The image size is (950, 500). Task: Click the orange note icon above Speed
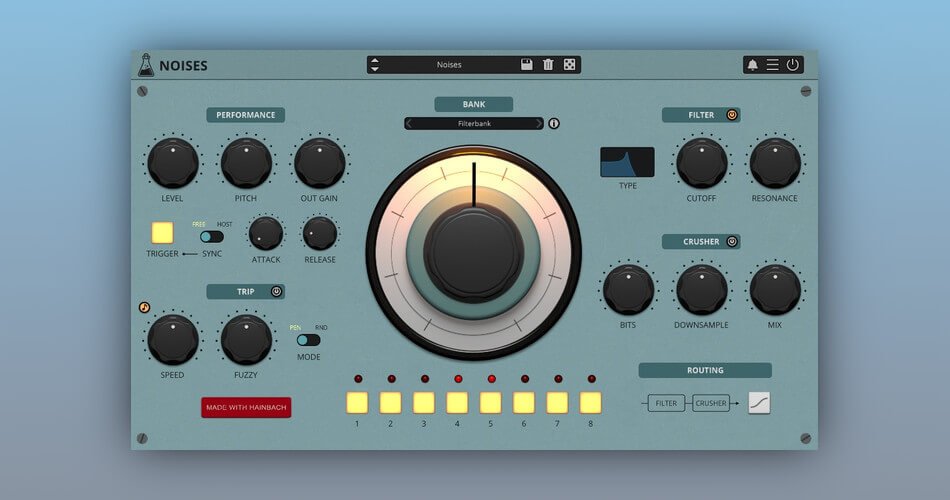pos(144,308)
